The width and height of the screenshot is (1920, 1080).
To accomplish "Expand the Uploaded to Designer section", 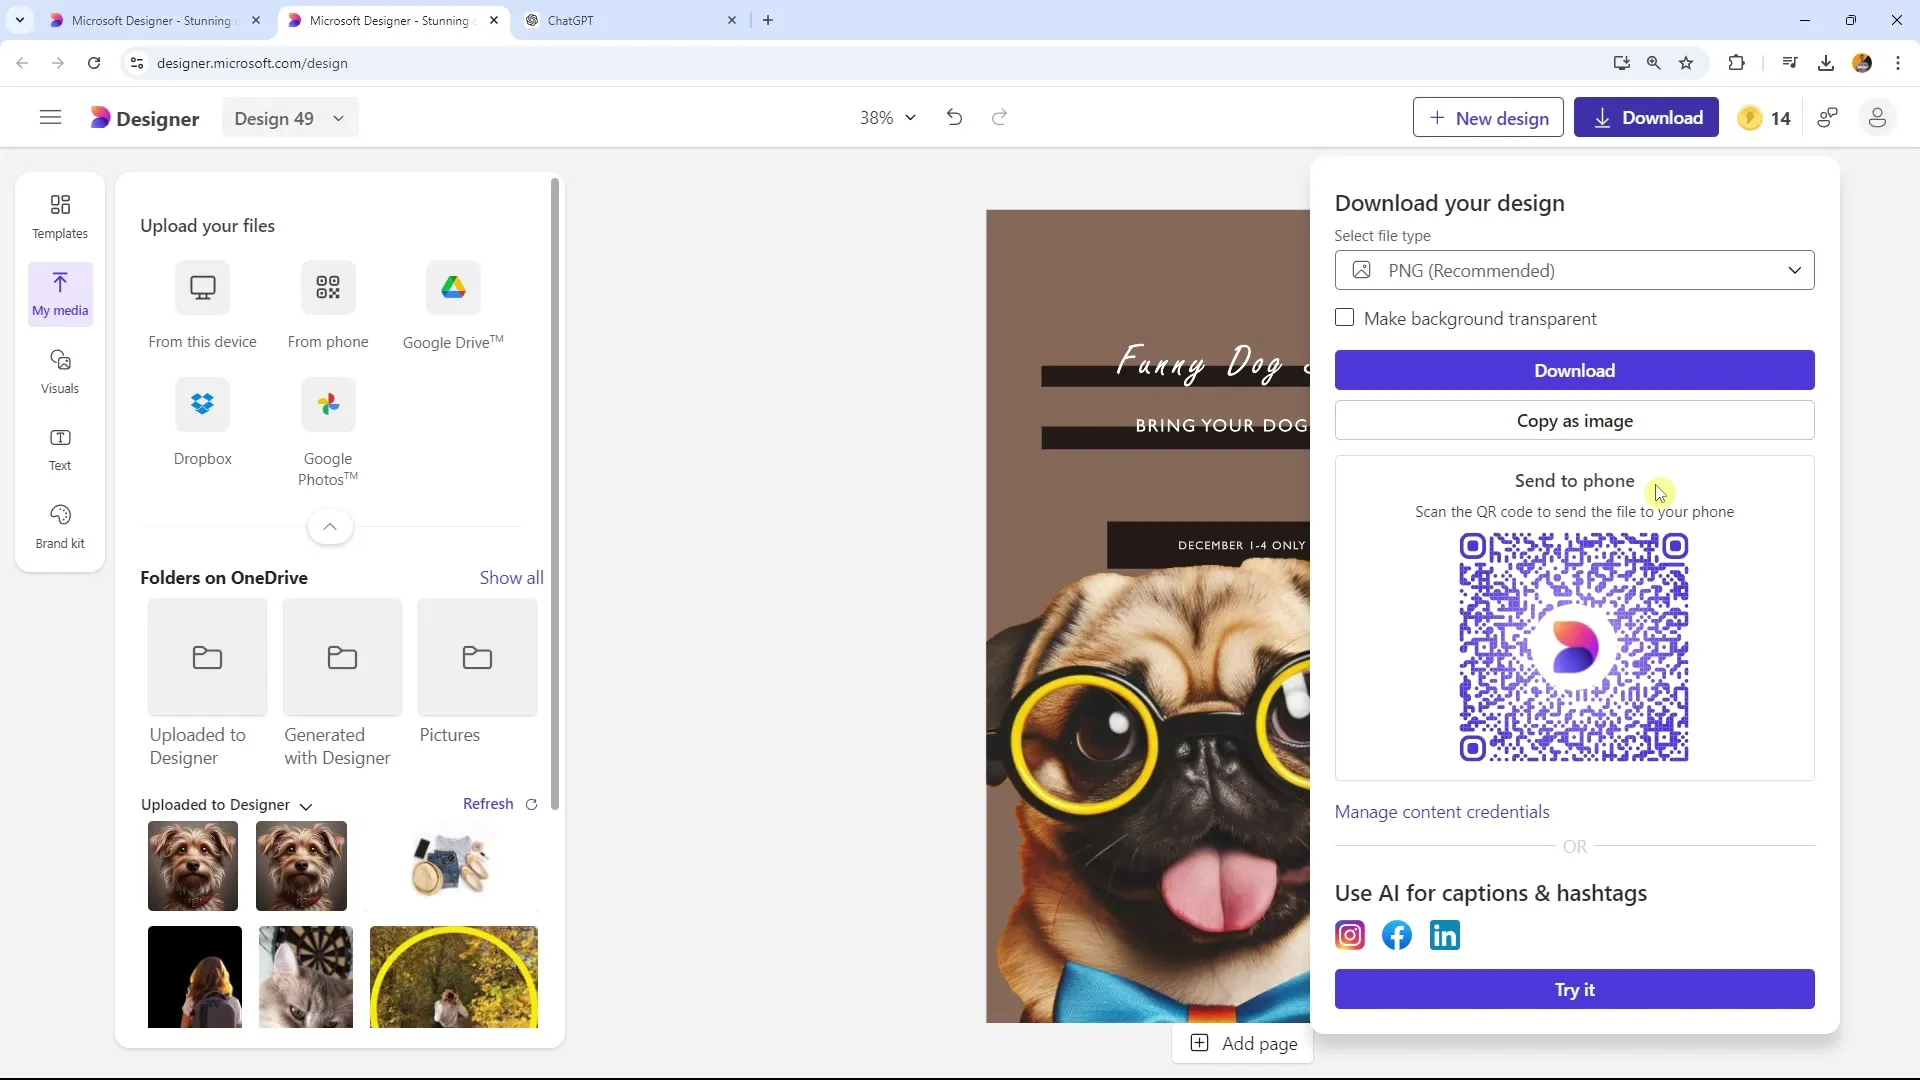I will point(306,806).
